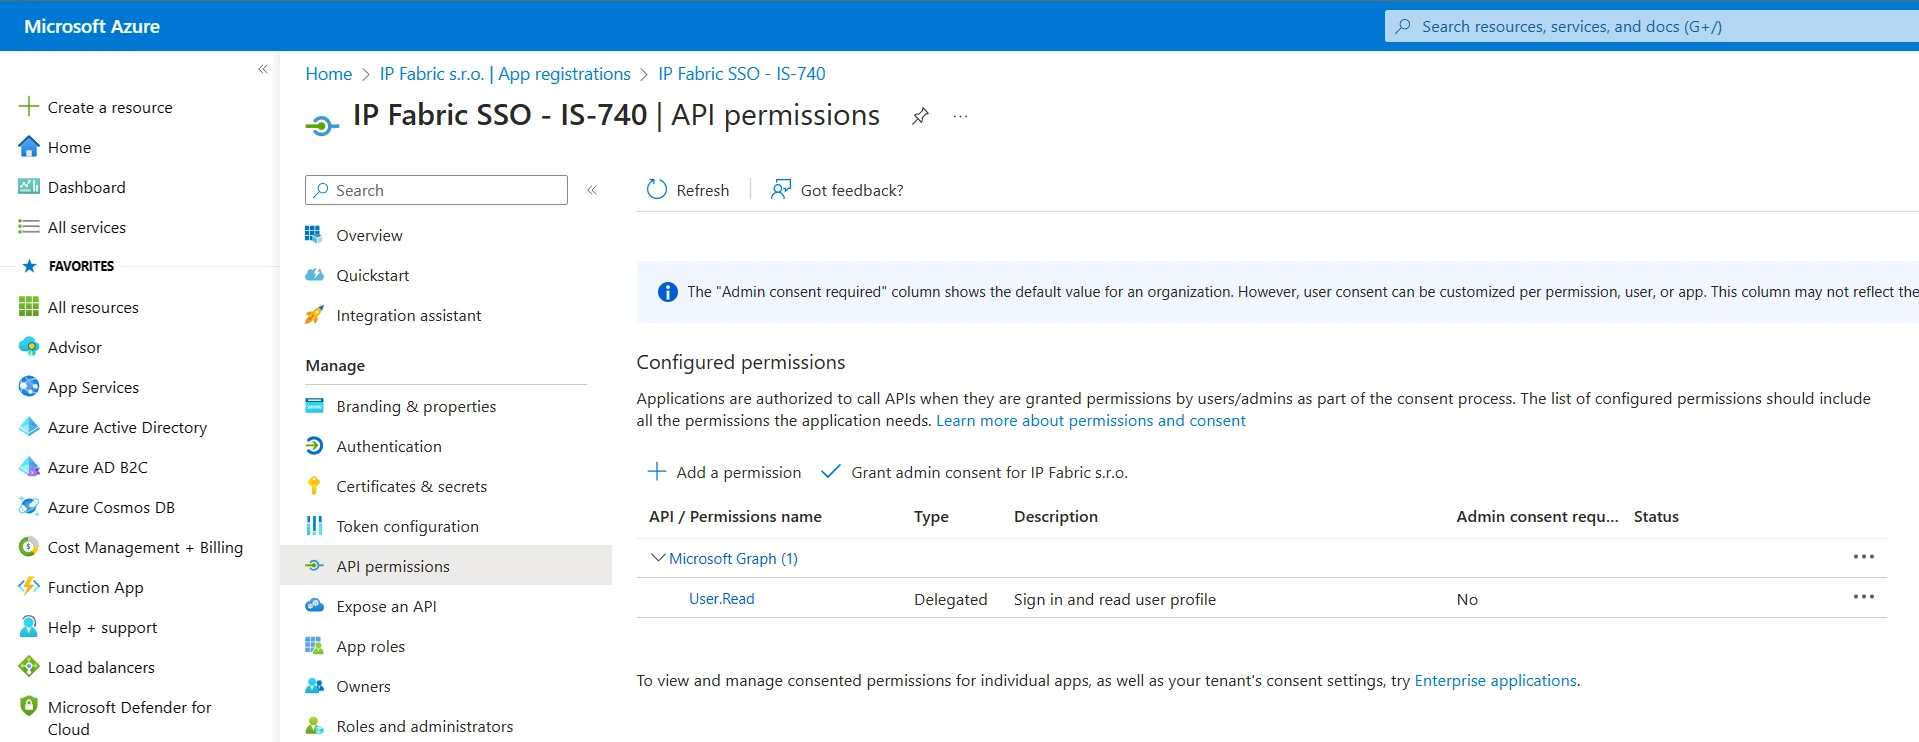Click the Refresh icon in toolbar
This screenshot has height=742, width=1919.
[x=656, y=190]
